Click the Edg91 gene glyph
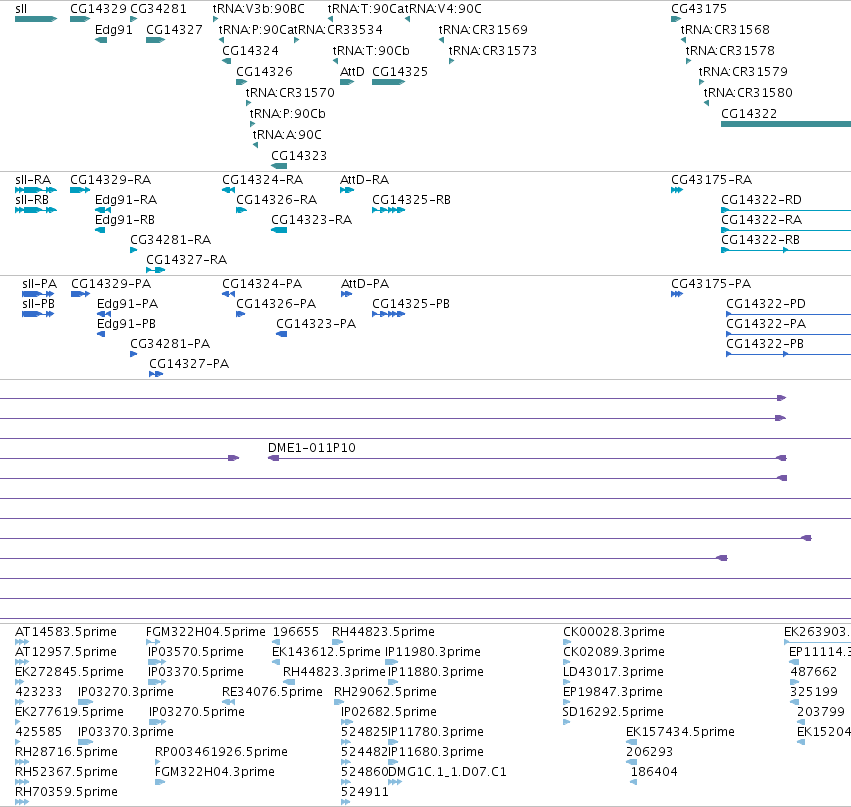 coord(101,40)
